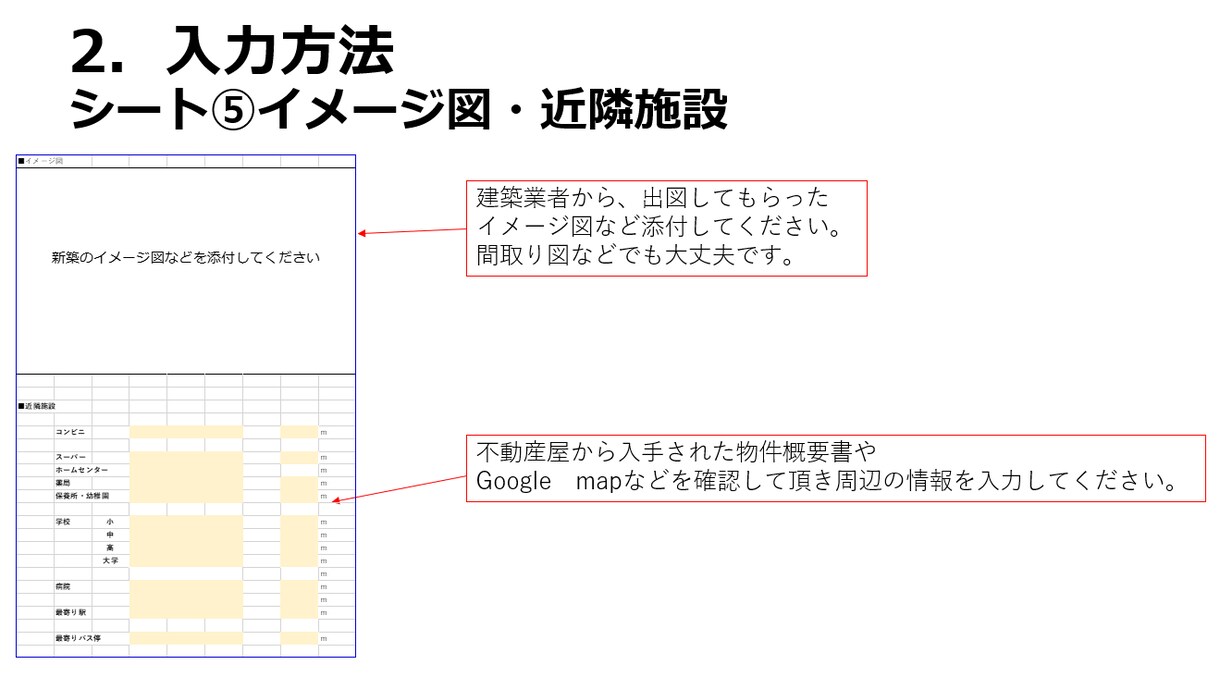
Task: Select the "大学" school-level cell
Action: (110, 561)
